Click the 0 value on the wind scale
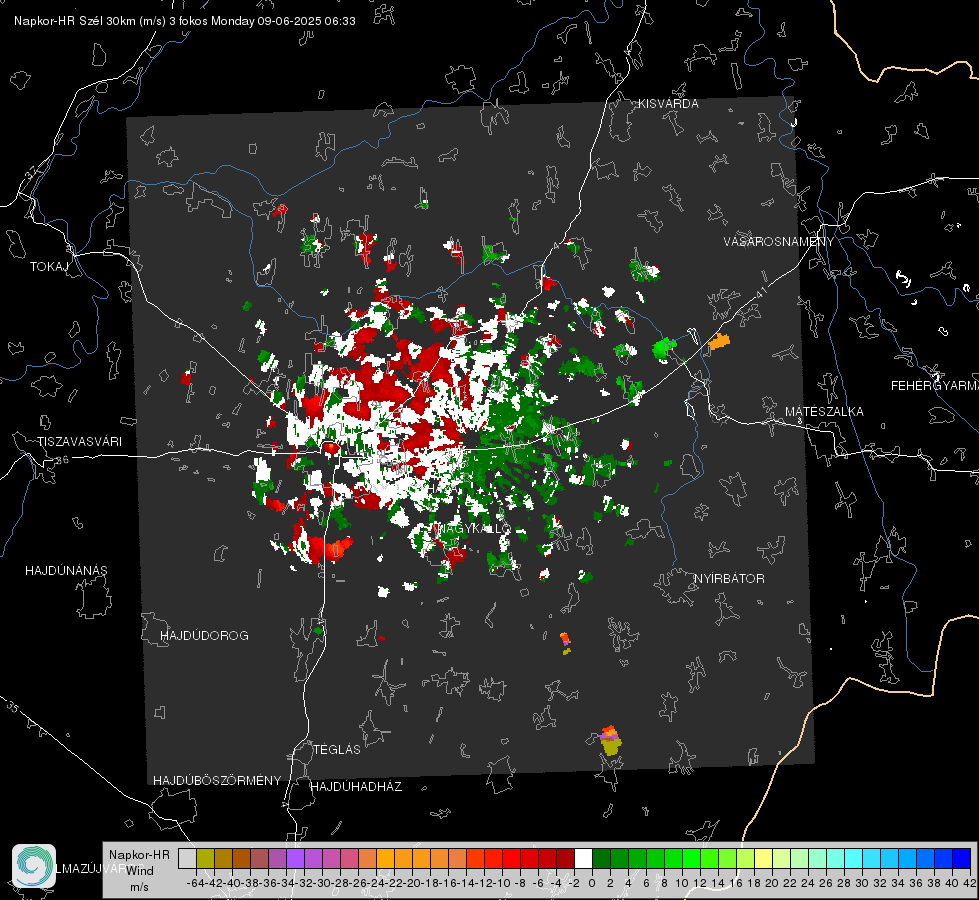Image resolution: width=979 pixels, height=900 pixels. click(592, 883)
